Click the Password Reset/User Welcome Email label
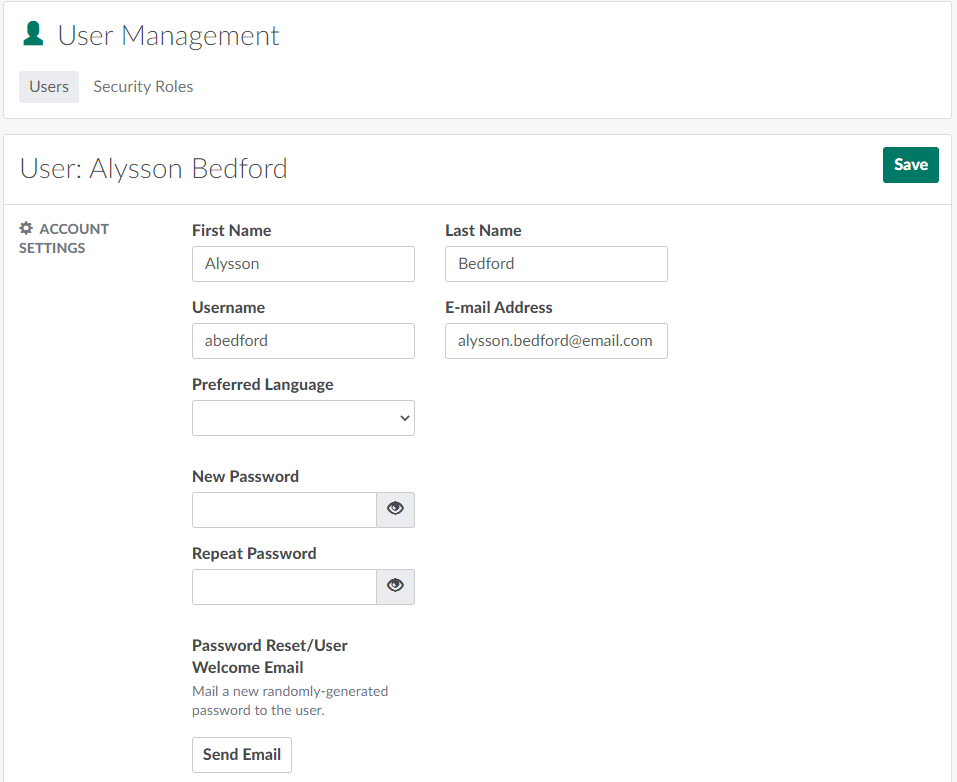Viewport: 957px width, 782px height. [x=269, y=656]
